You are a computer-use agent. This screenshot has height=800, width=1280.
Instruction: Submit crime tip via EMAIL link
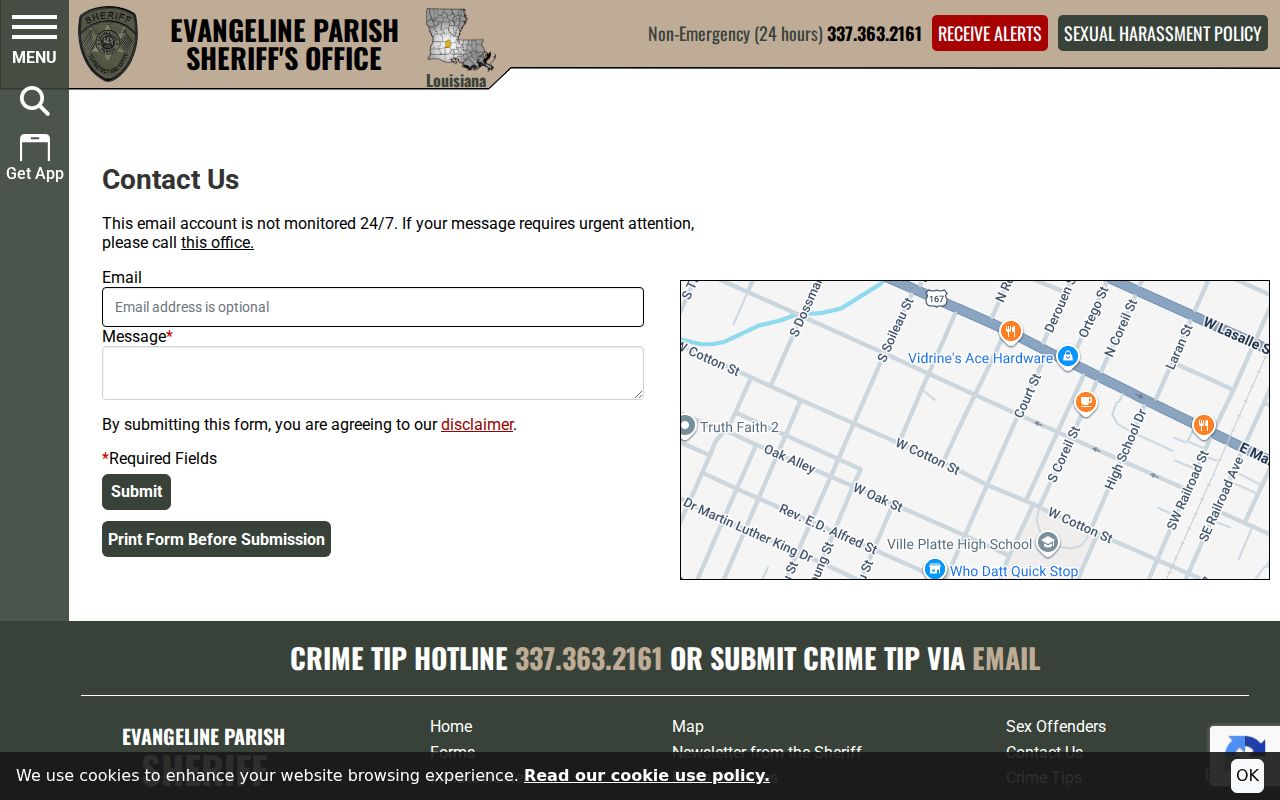coord(1006,658)
